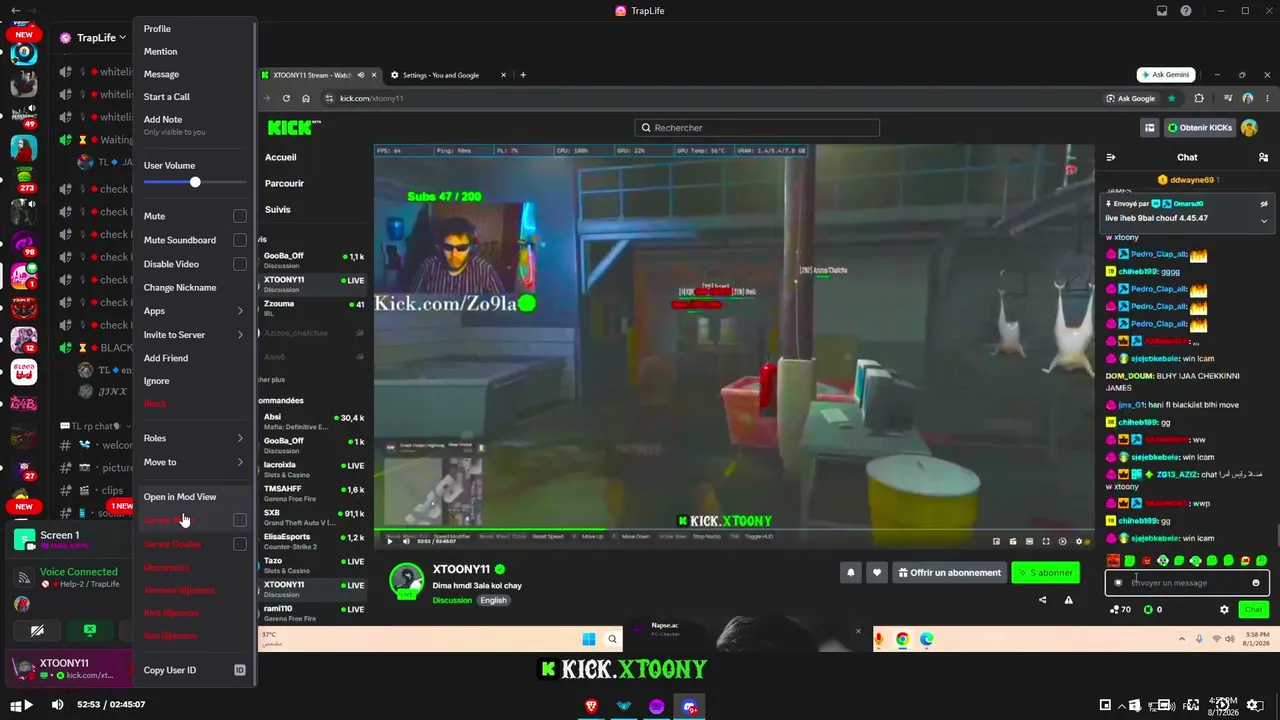Expand the Apps submenu

(195, 311)
